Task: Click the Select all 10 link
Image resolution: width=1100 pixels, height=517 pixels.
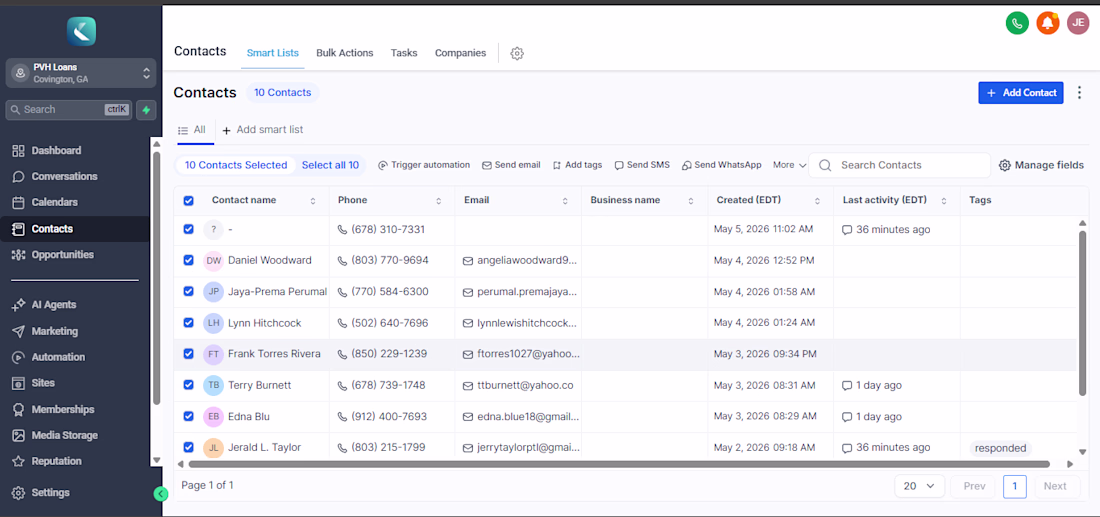Action: [x=330, y=165]
